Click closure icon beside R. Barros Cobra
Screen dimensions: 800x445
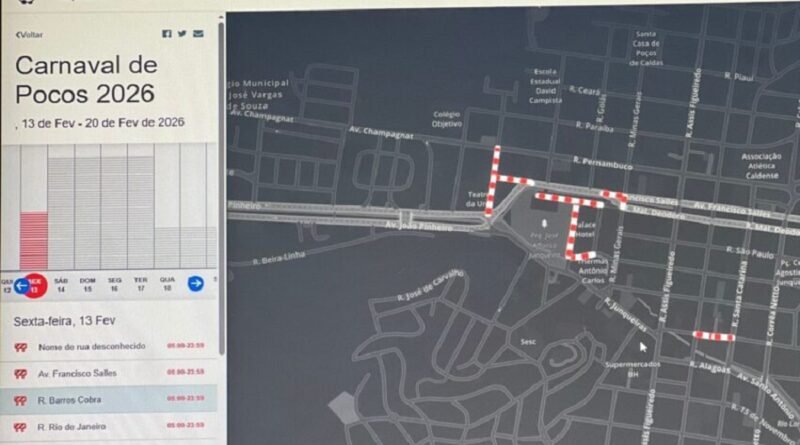pyautogui.click(x=20, y=401)
